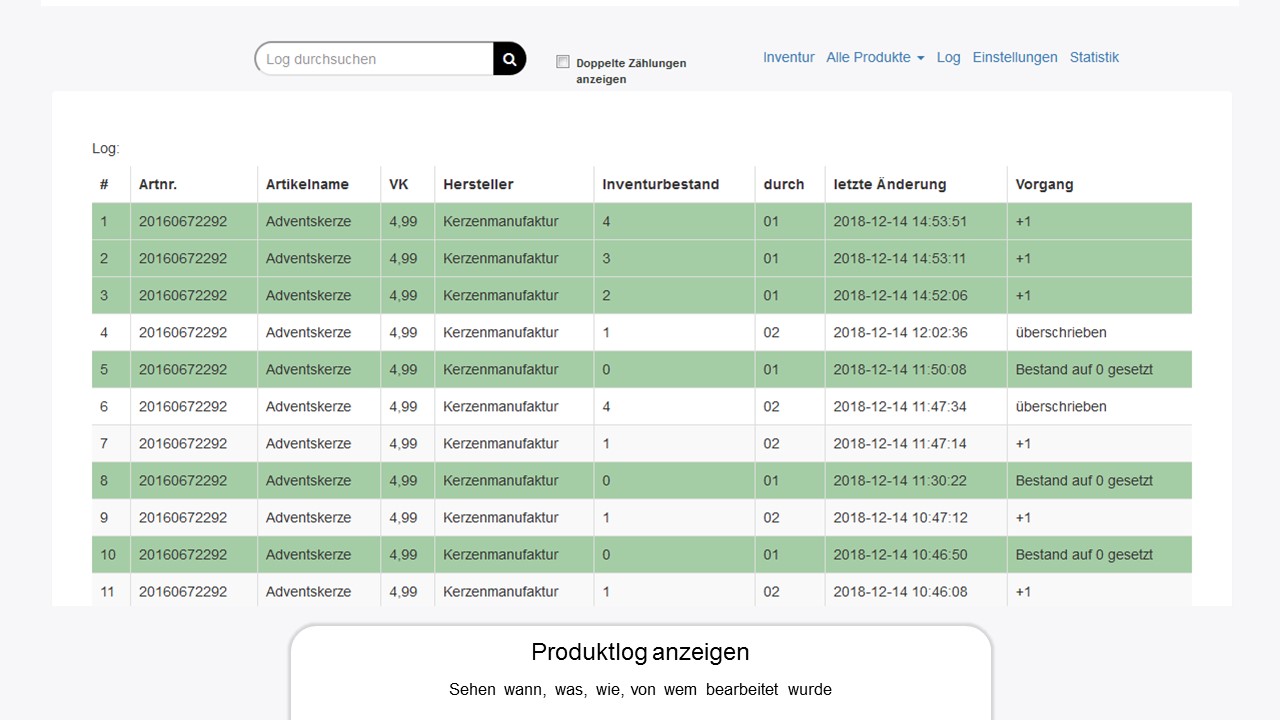
Task: Click the Inventurbestand column header
Action: [660, 185]
